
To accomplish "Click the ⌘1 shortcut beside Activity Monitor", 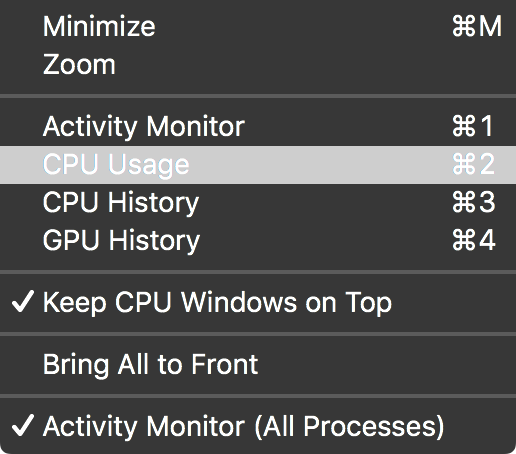I will tap(473, 126).
